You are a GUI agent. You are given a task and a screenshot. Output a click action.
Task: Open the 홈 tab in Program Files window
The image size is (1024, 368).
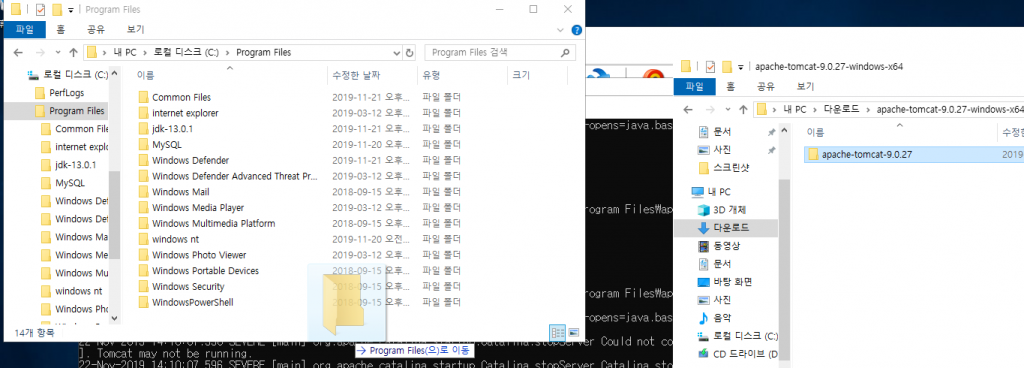click(60, 29)
